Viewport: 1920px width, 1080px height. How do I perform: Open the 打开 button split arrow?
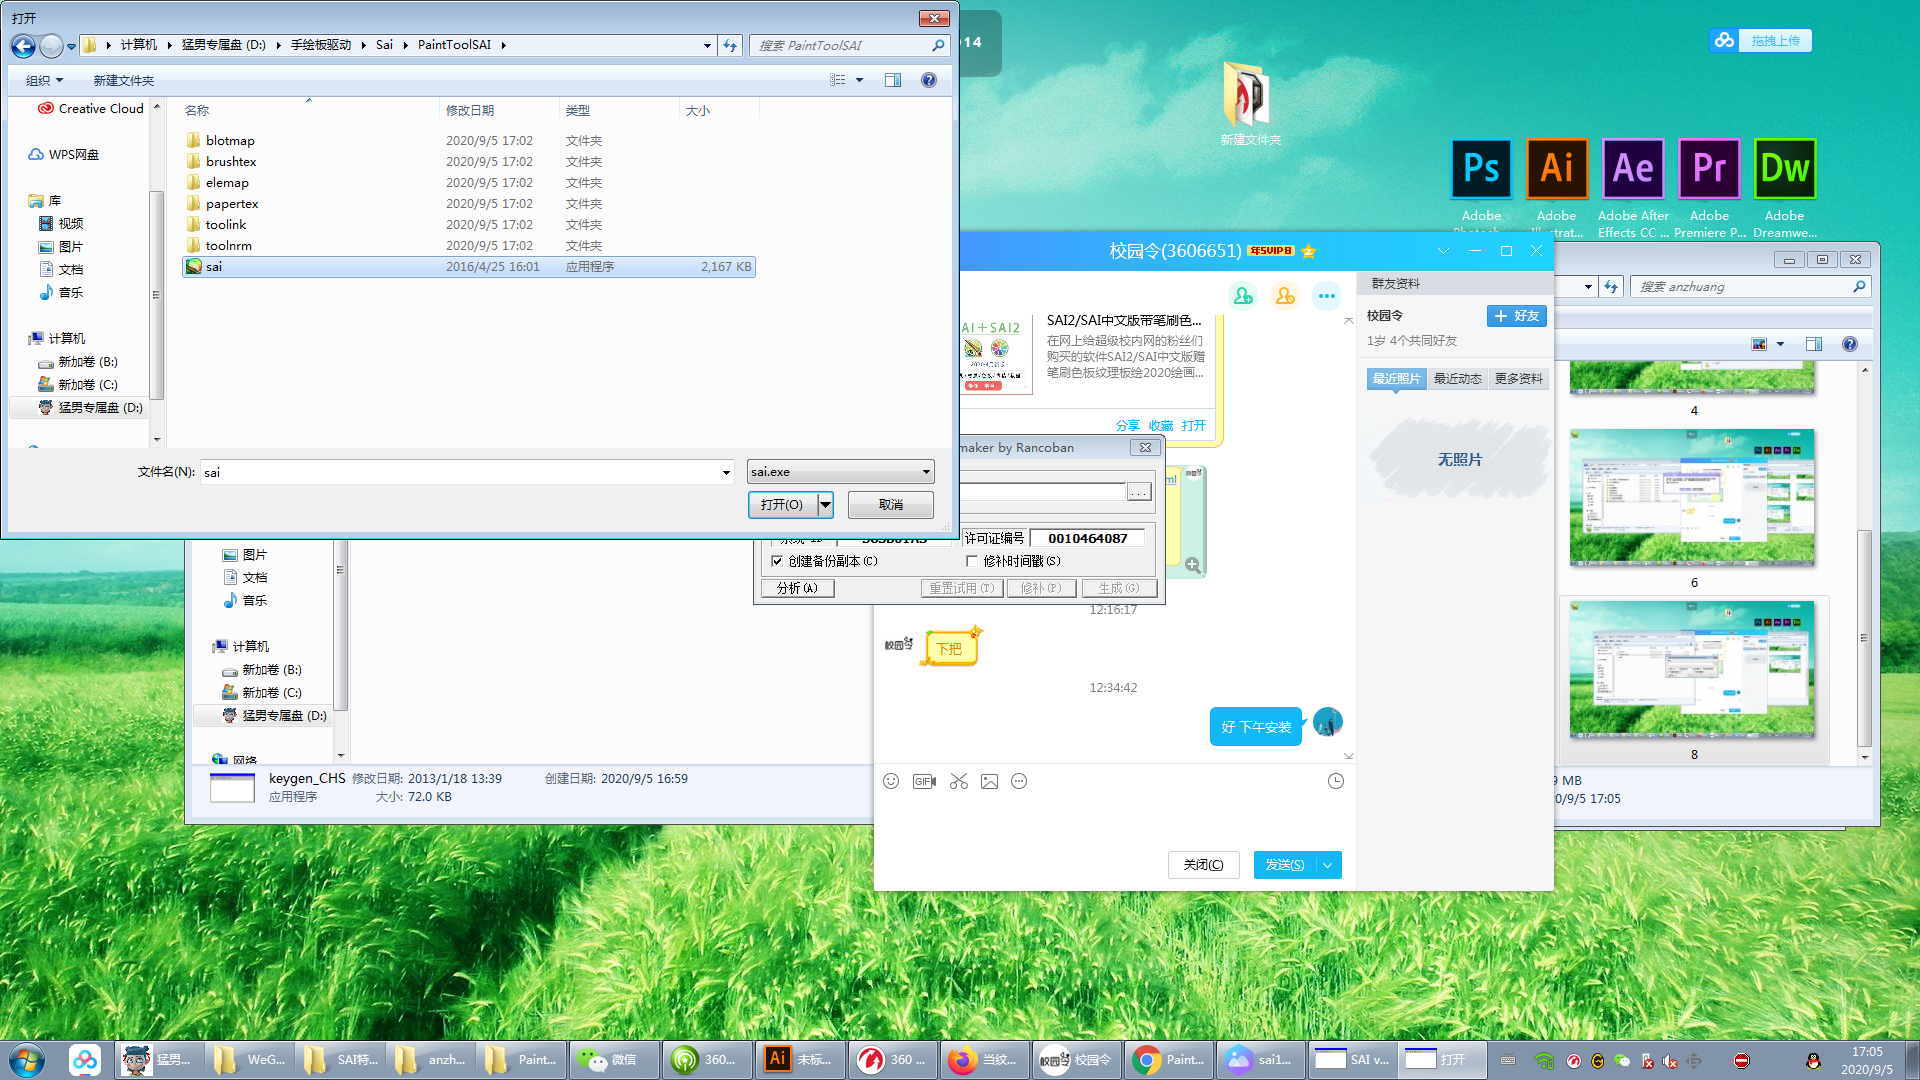pyautogui.click(x=826, y=505)
